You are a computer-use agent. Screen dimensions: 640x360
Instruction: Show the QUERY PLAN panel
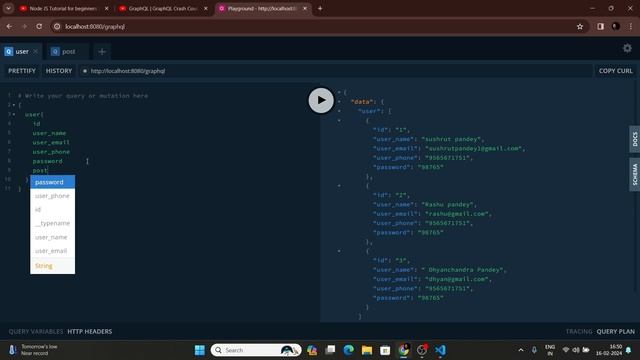tap(616, 331)
